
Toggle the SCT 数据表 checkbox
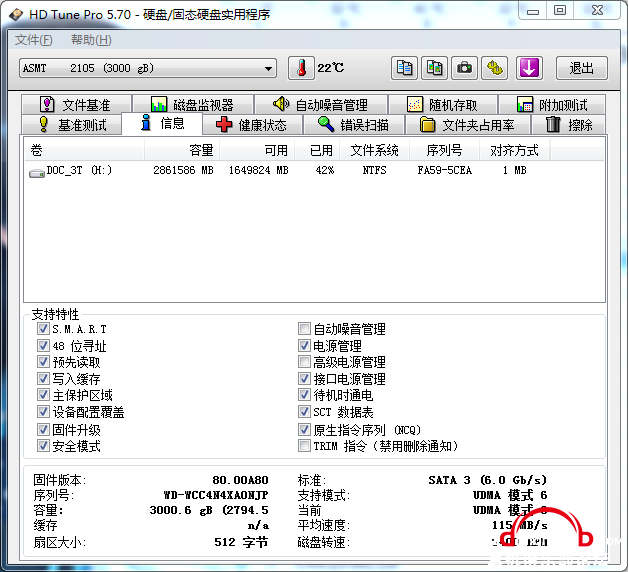pyautogui.click(x=304, y=412)
